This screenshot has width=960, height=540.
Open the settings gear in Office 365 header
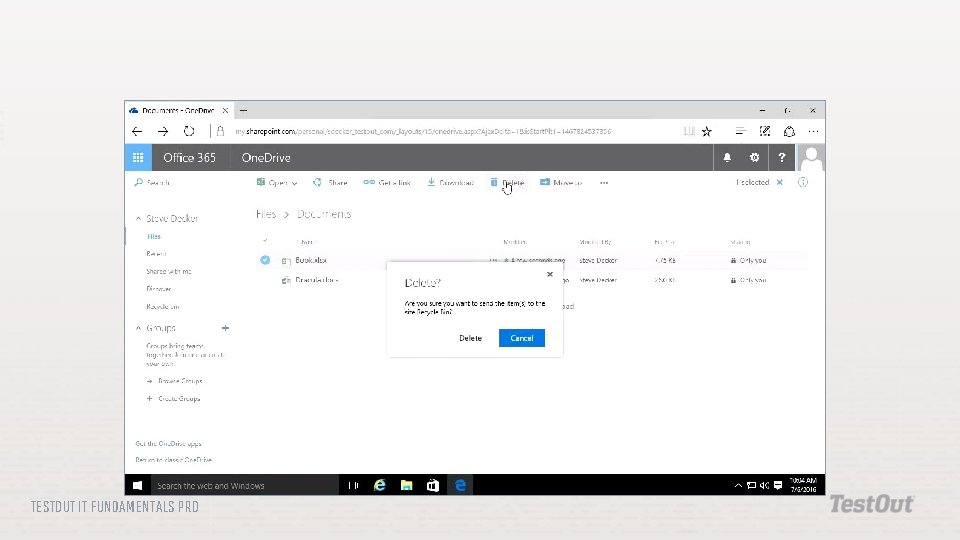pos(754,157)
